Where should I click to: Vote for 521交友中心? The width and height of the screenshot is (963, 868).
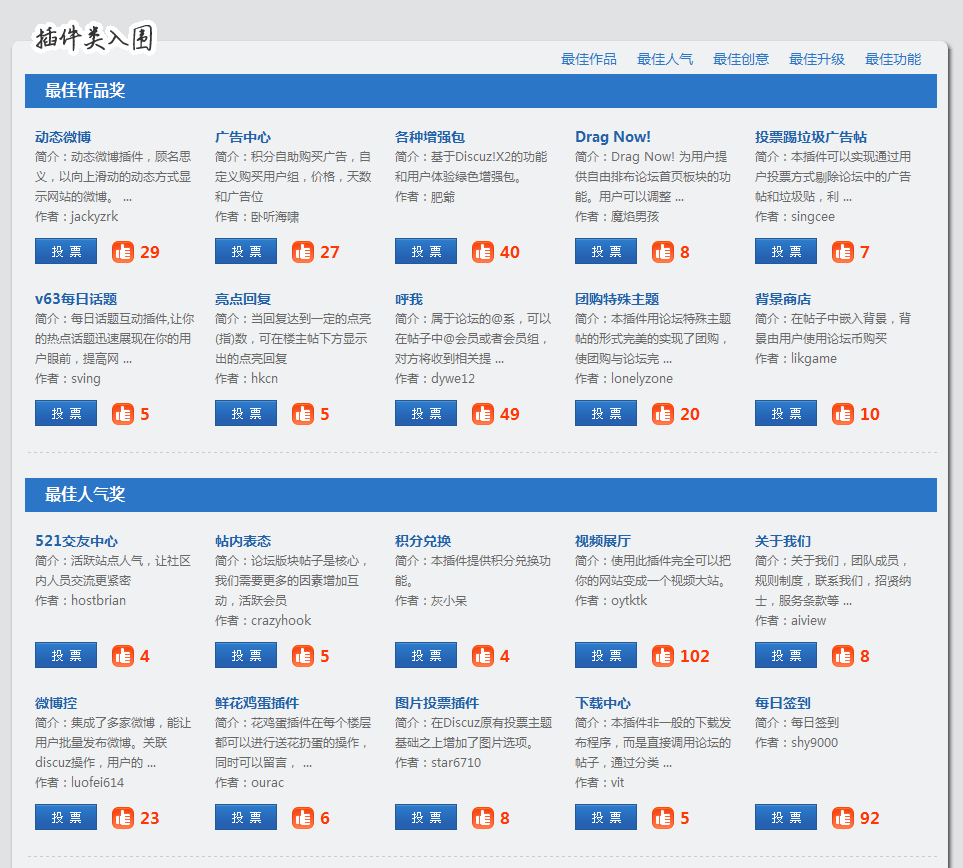(66, 655)
